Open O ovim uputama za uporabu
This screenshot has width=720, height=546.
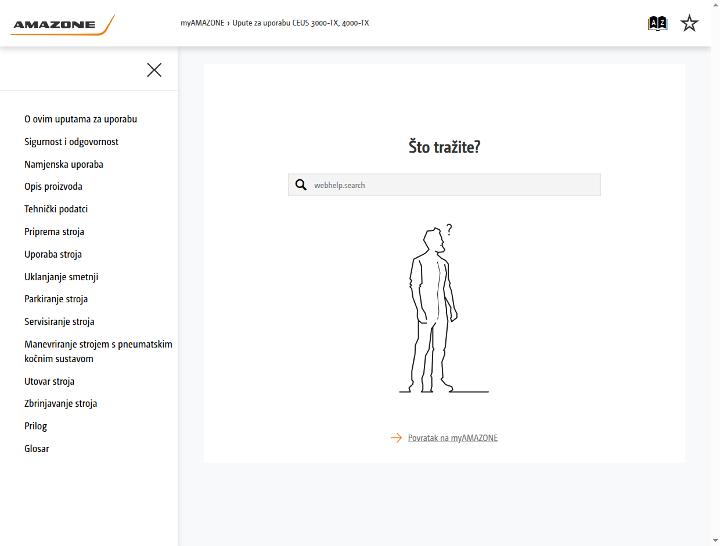pyautogui.click(x=81, y=119)
